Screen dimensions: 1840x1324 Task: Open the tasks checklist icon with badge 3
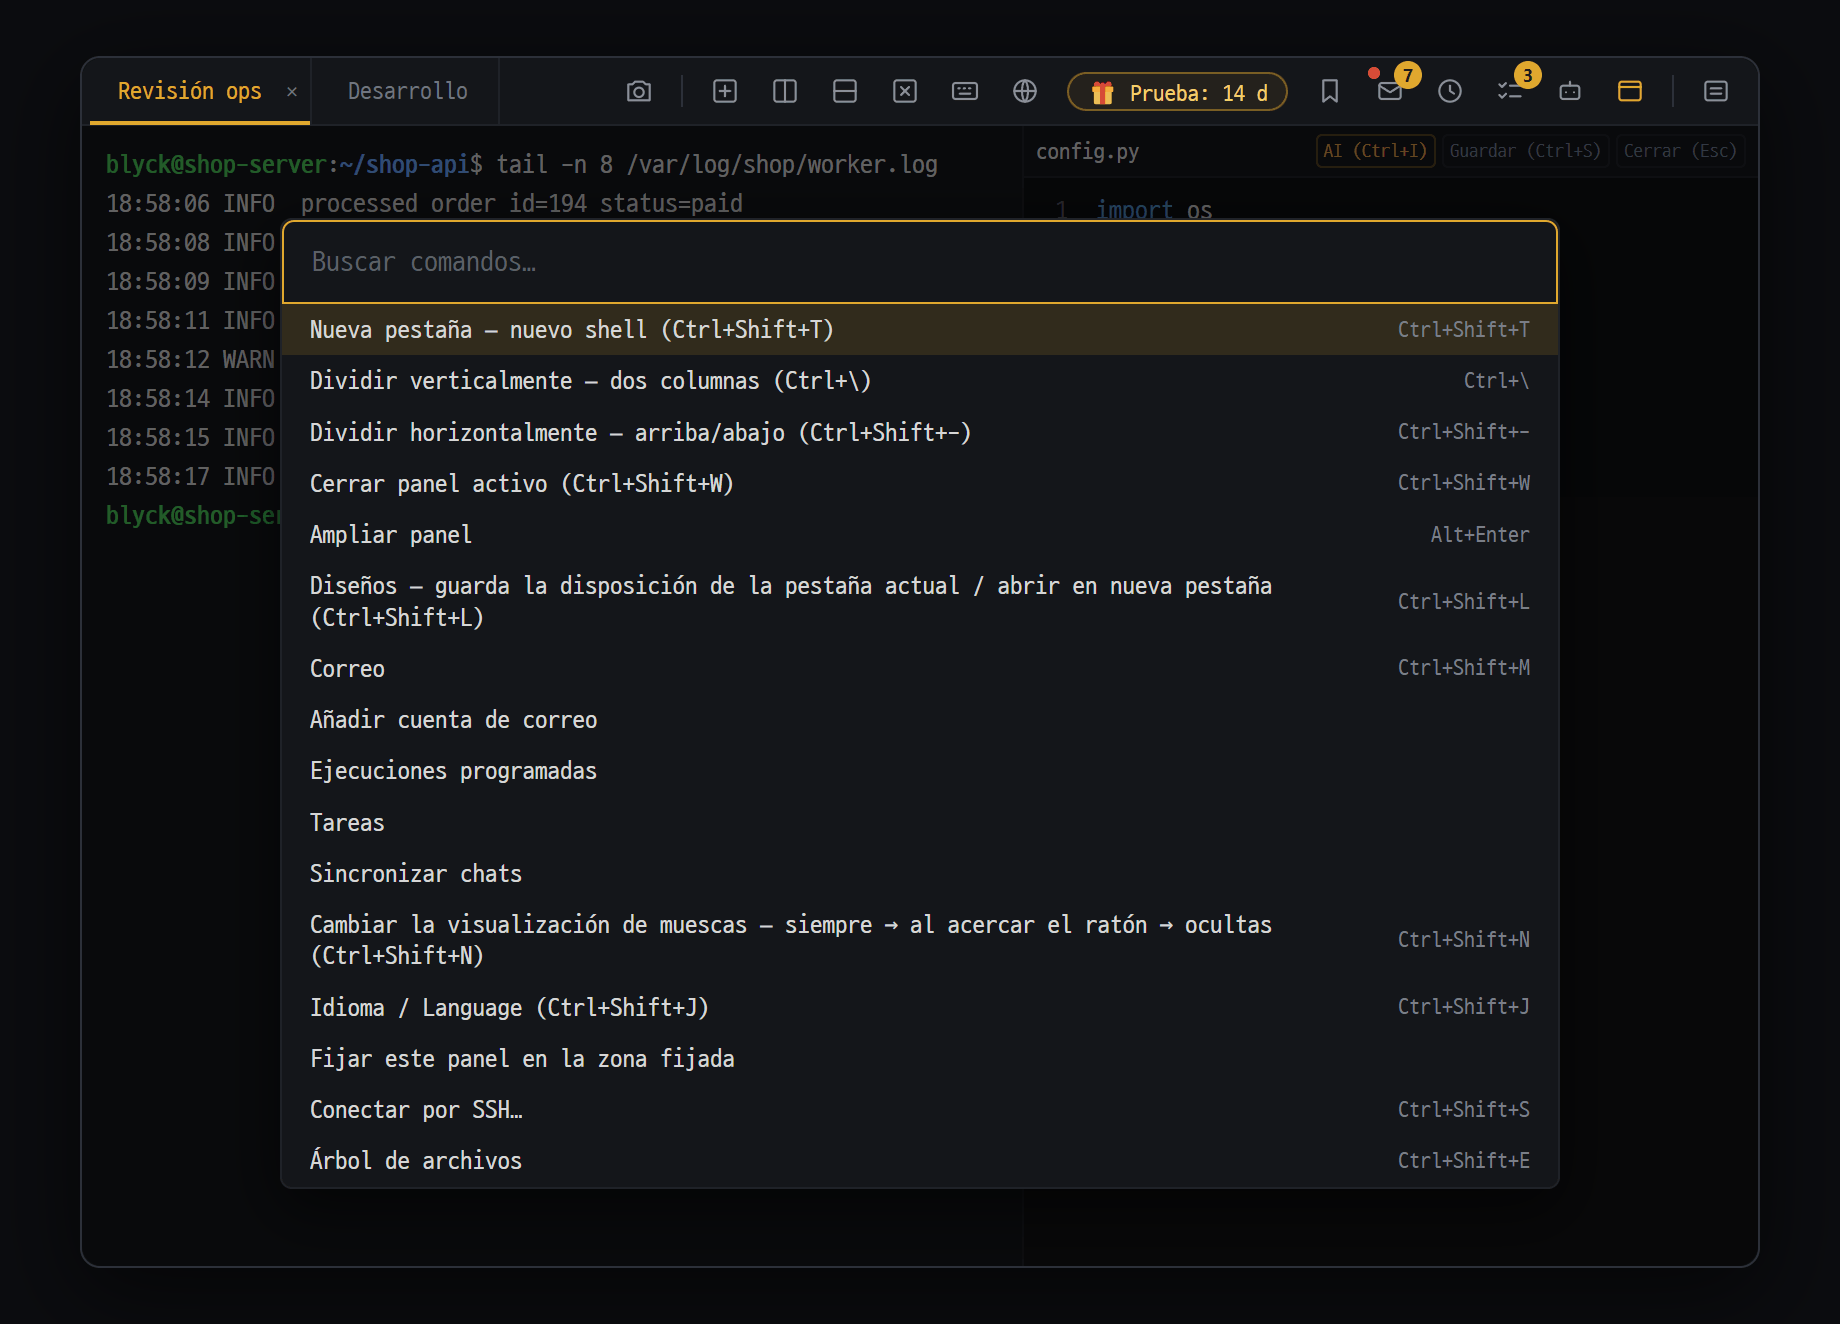1510,92
